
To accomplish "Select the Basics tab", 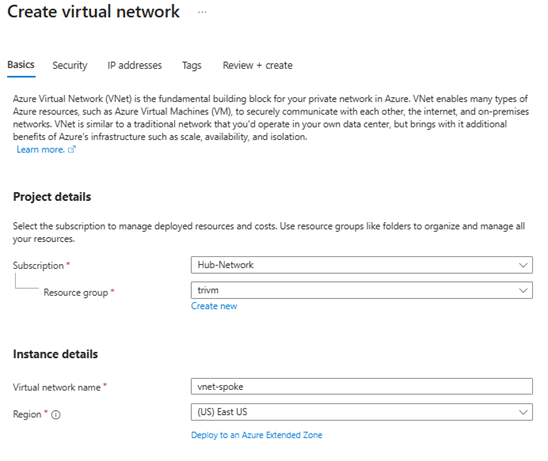I will (21, 65).
